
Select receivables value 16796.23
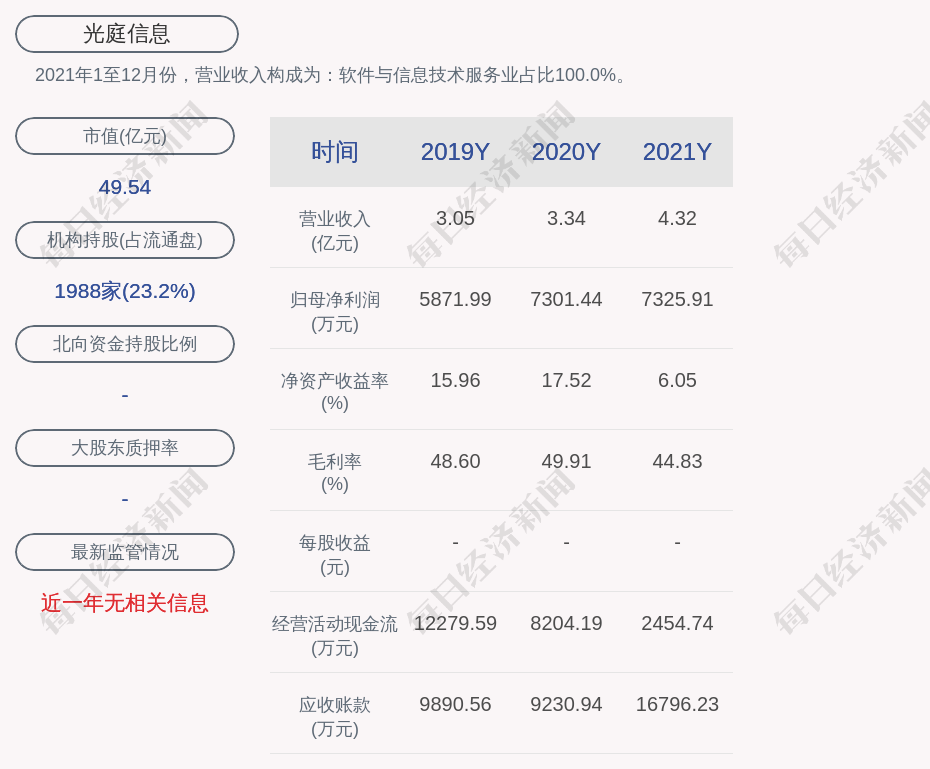[677, 704]
